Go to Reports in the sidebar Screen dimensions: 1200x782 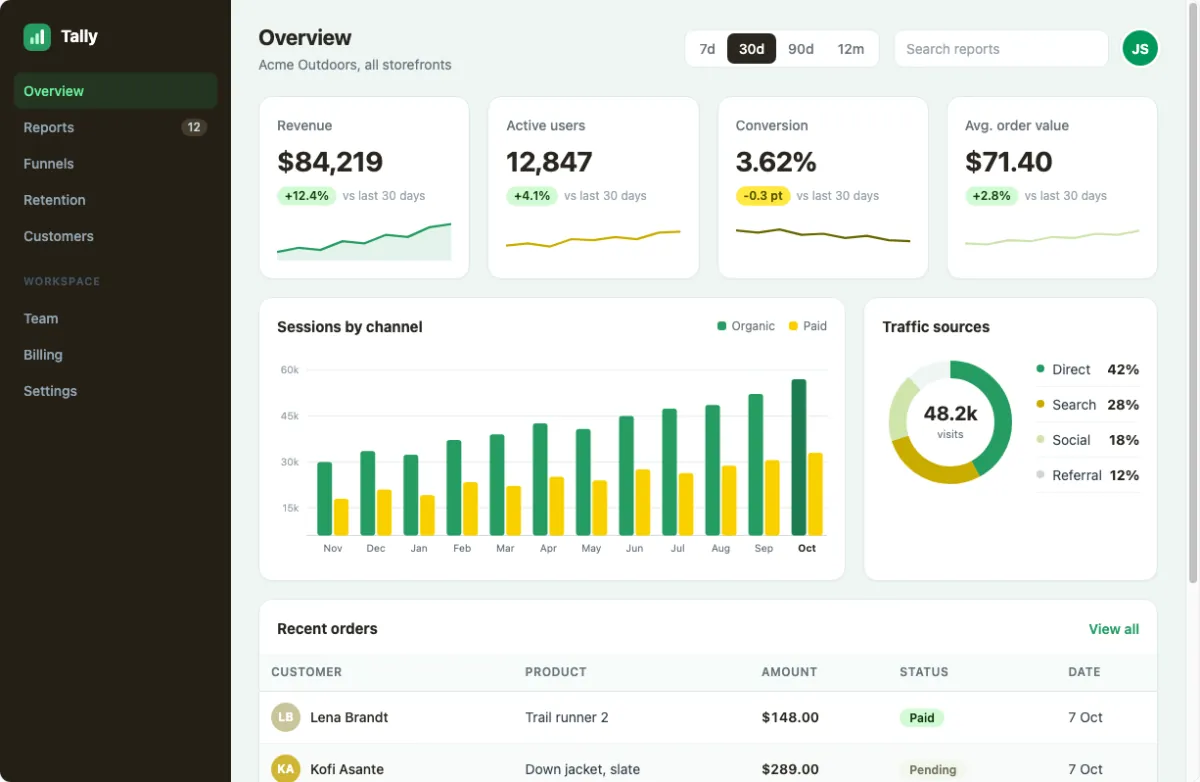point(116,127)
